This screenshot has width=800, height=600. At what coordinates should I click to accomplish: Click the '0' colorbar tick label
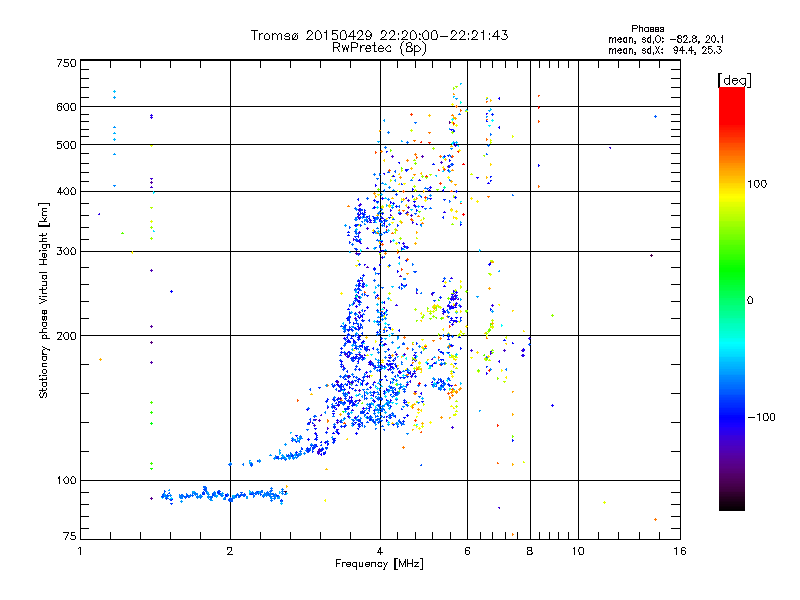pyautogui.click(x=750, y=301)
